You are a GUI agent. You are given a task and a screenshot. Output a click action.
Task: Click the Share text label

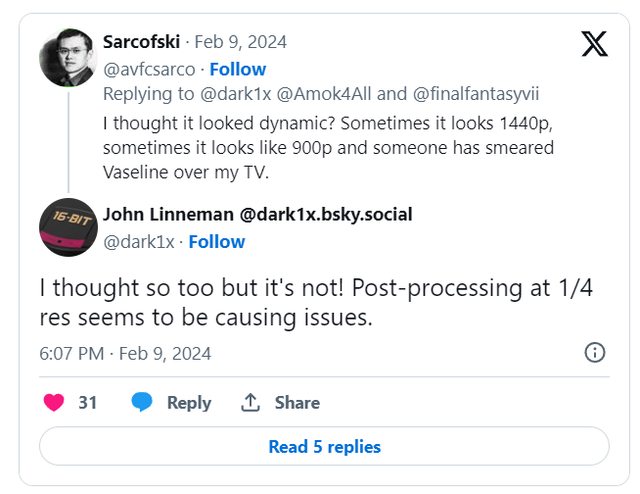point(297,403)
